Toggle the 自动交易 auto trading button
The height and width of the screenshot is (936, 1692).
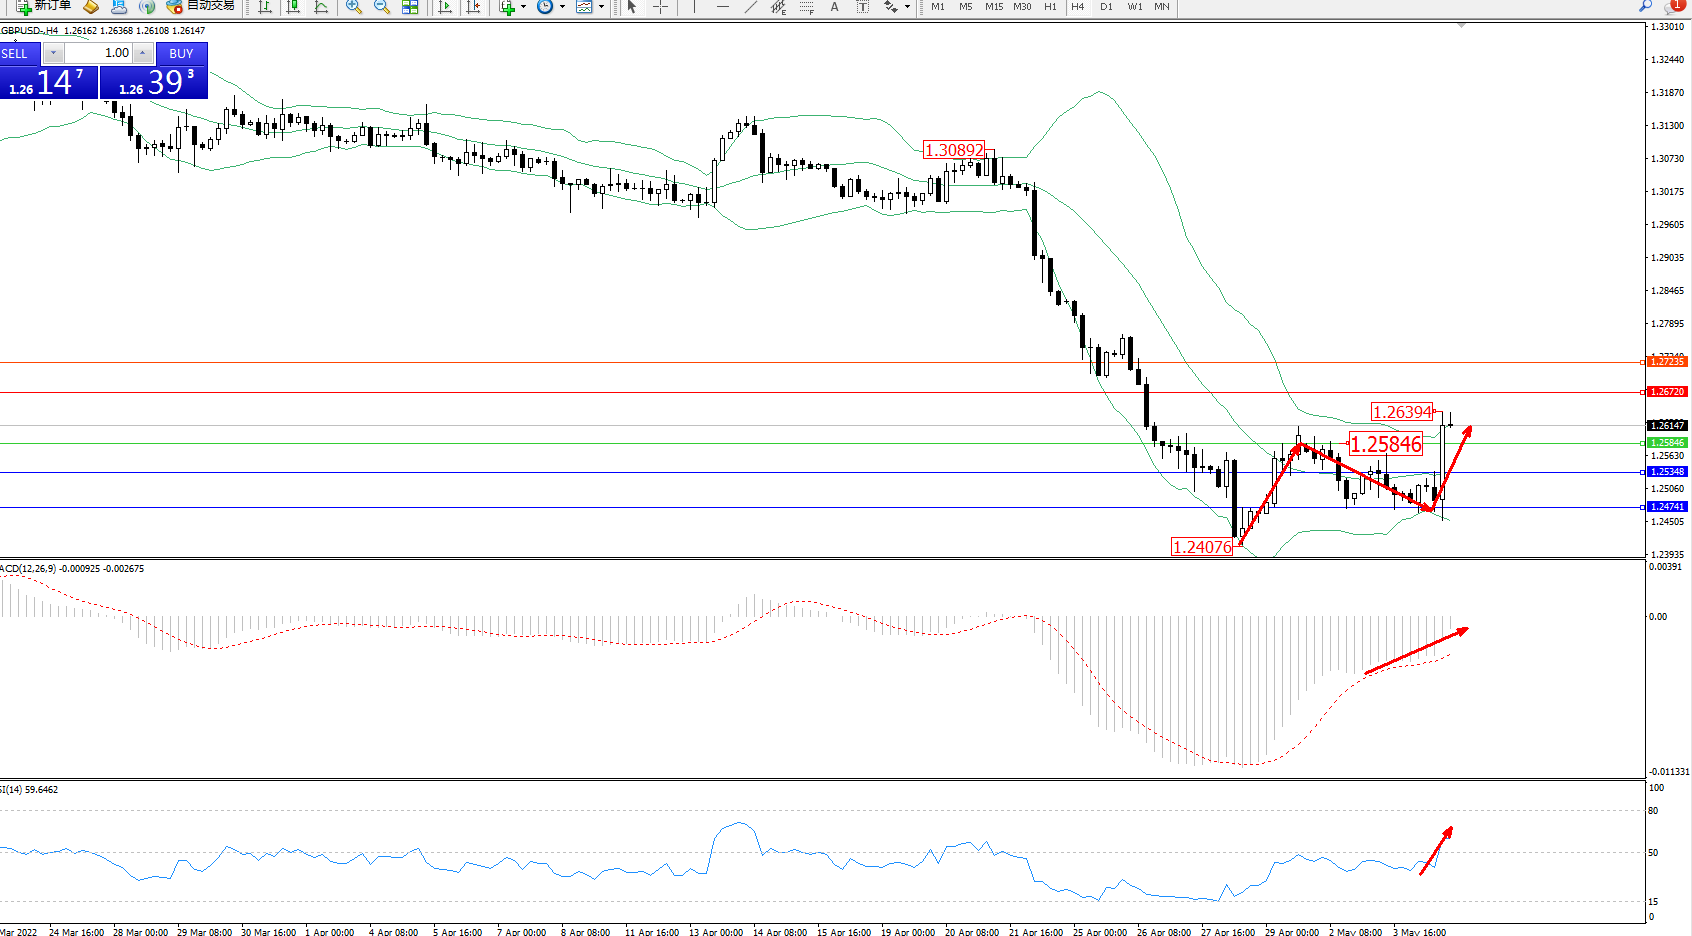[x=201, y=6]
